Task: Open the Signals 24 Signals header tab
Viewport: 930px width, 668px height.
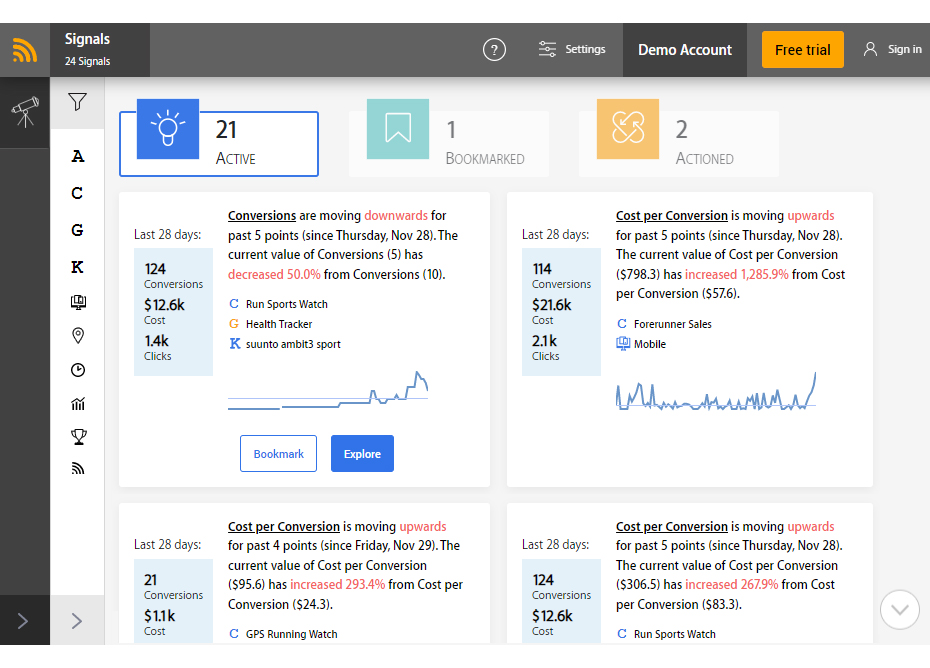Action: (100, 50)
